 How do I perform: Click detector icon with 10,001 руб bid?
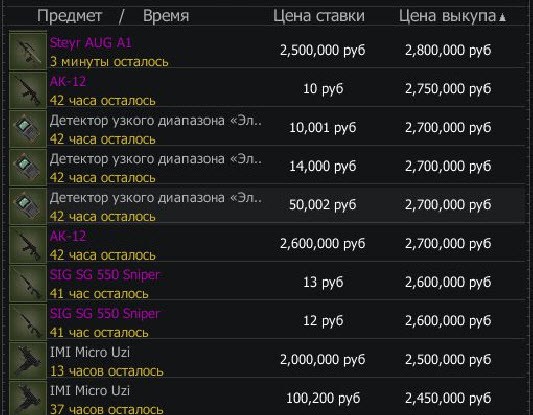(x=28, y=129)
